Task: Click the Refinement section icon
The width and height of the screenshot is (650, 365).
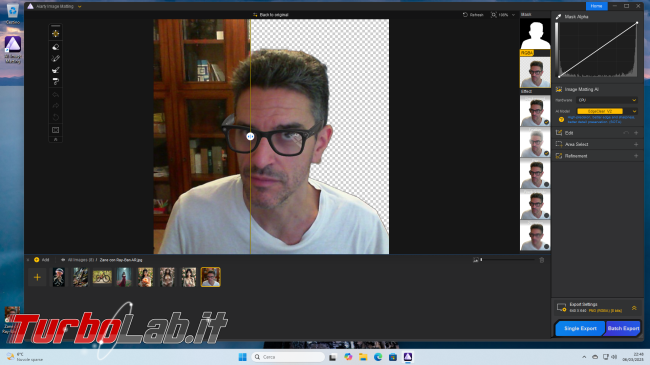Action: coord(559,156)
